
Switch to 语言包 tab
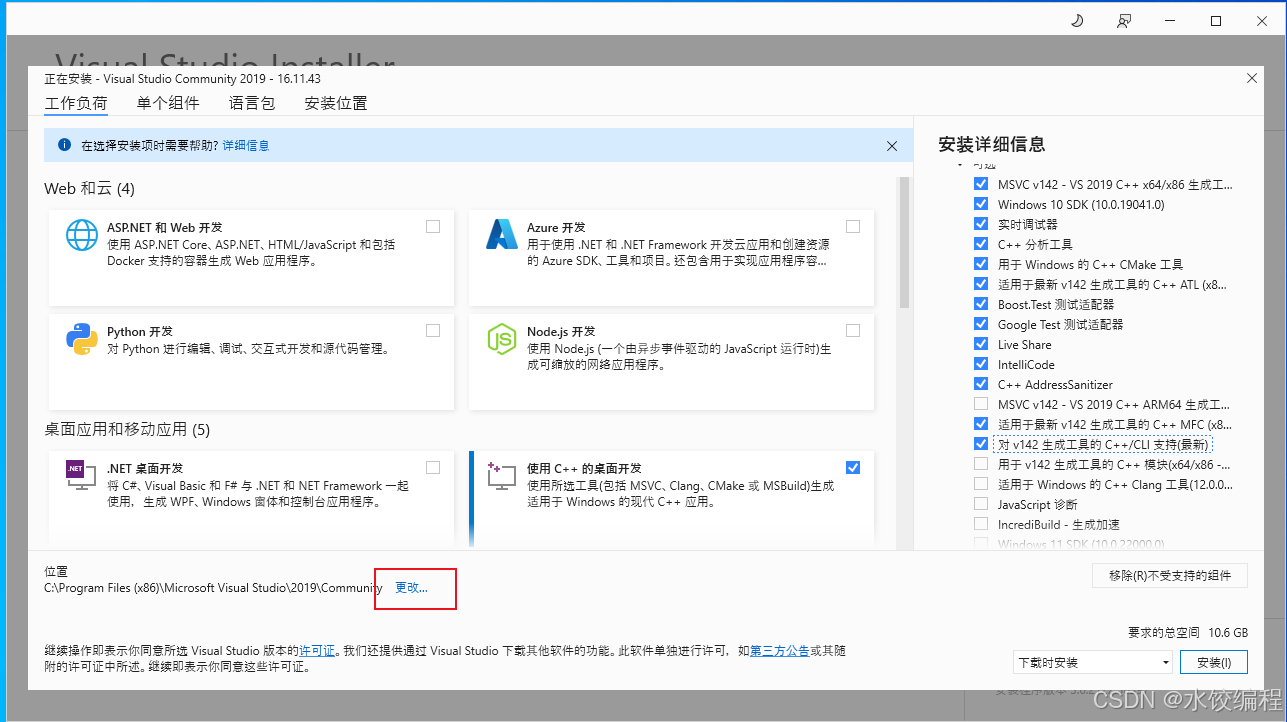[x=252, y=103]
